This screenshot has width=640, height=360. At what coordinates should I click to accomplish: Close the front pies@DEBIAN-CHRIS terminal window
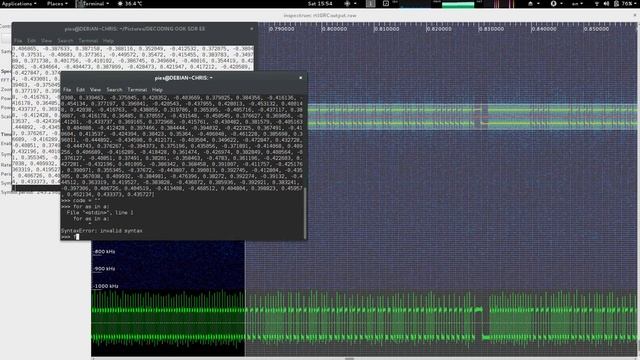point(301,78)
